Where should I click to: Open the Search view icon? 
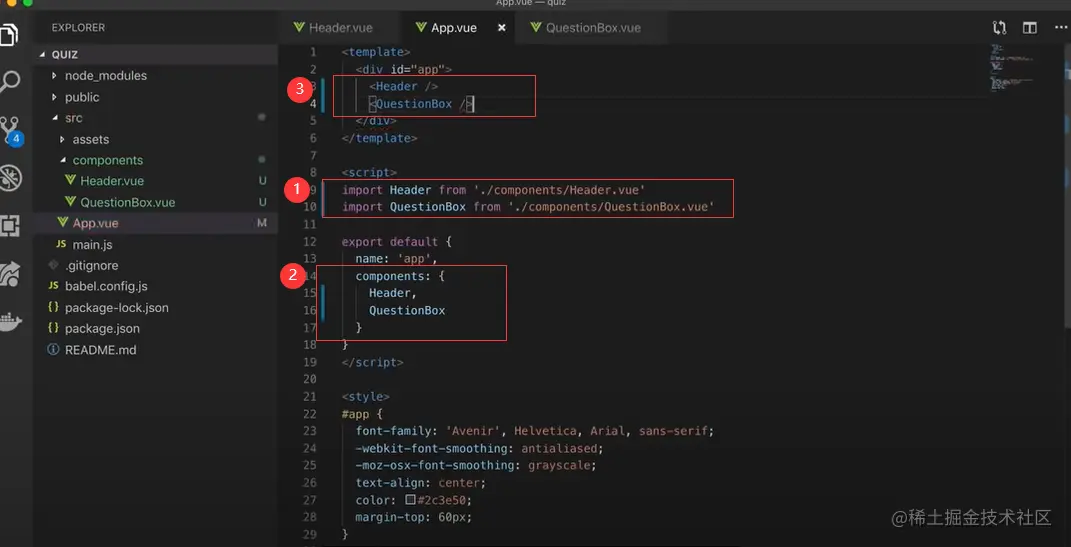click(10, 82)
